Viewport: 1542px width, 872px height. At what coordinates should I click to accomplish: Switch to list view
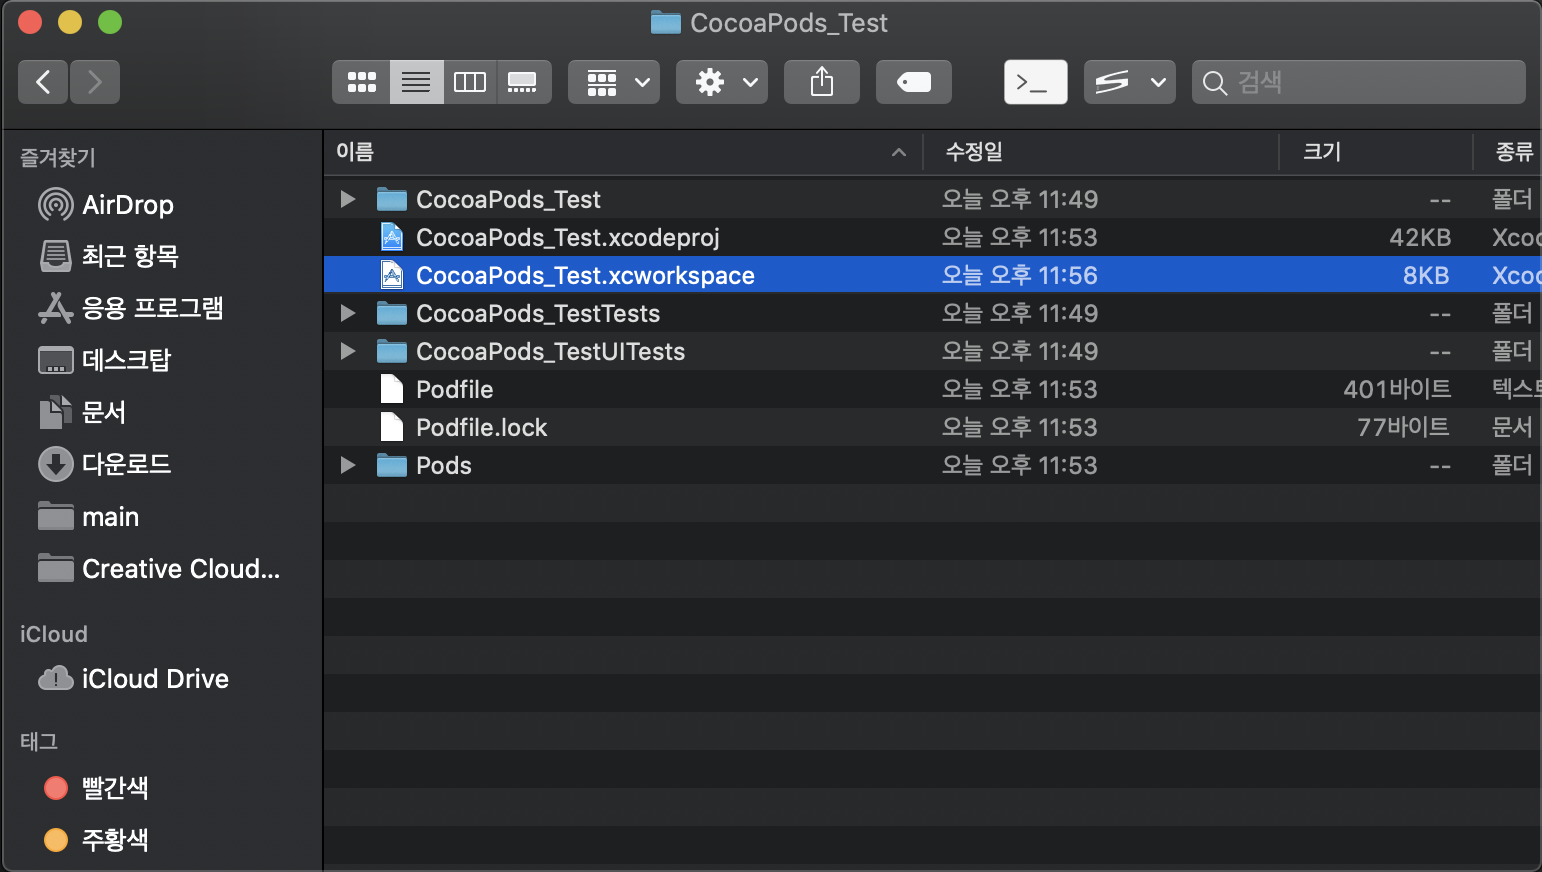(416, 82)
